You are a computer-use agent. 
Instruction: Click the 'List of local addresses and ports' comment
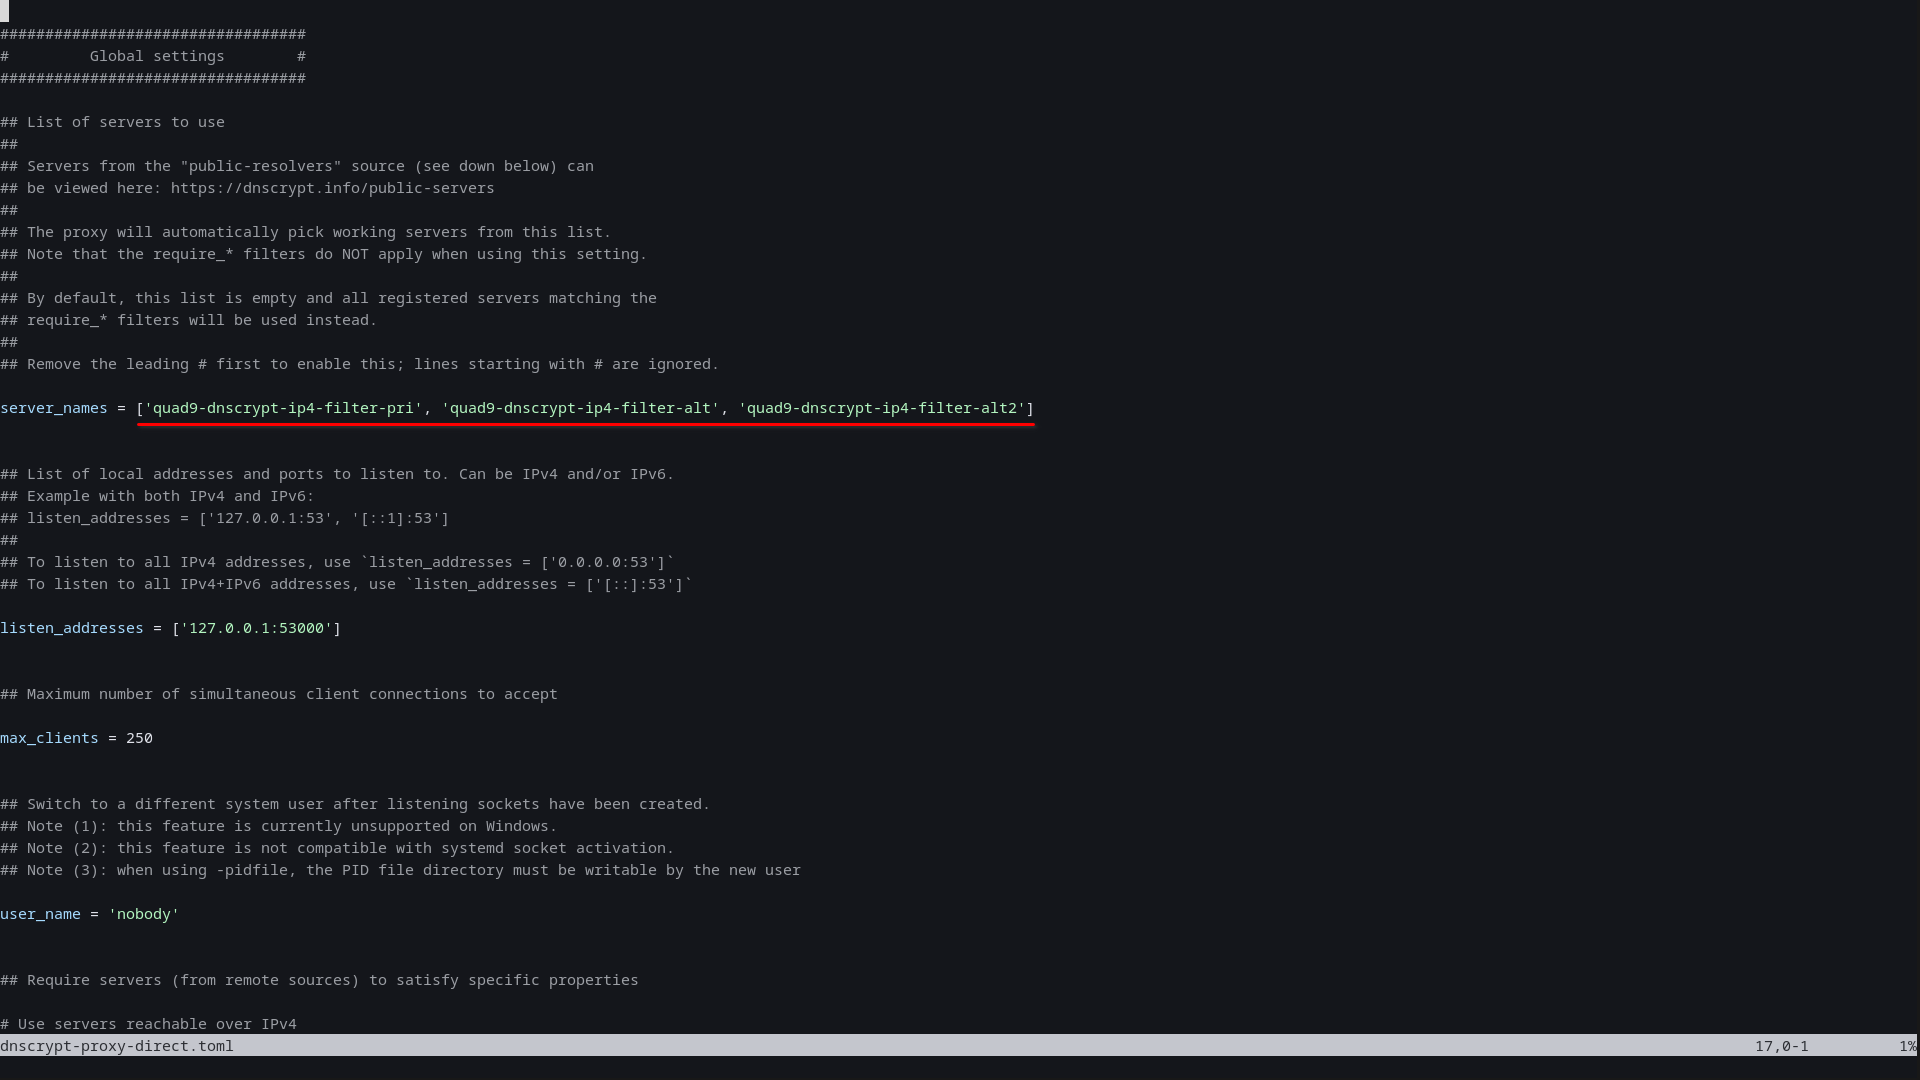337,474
